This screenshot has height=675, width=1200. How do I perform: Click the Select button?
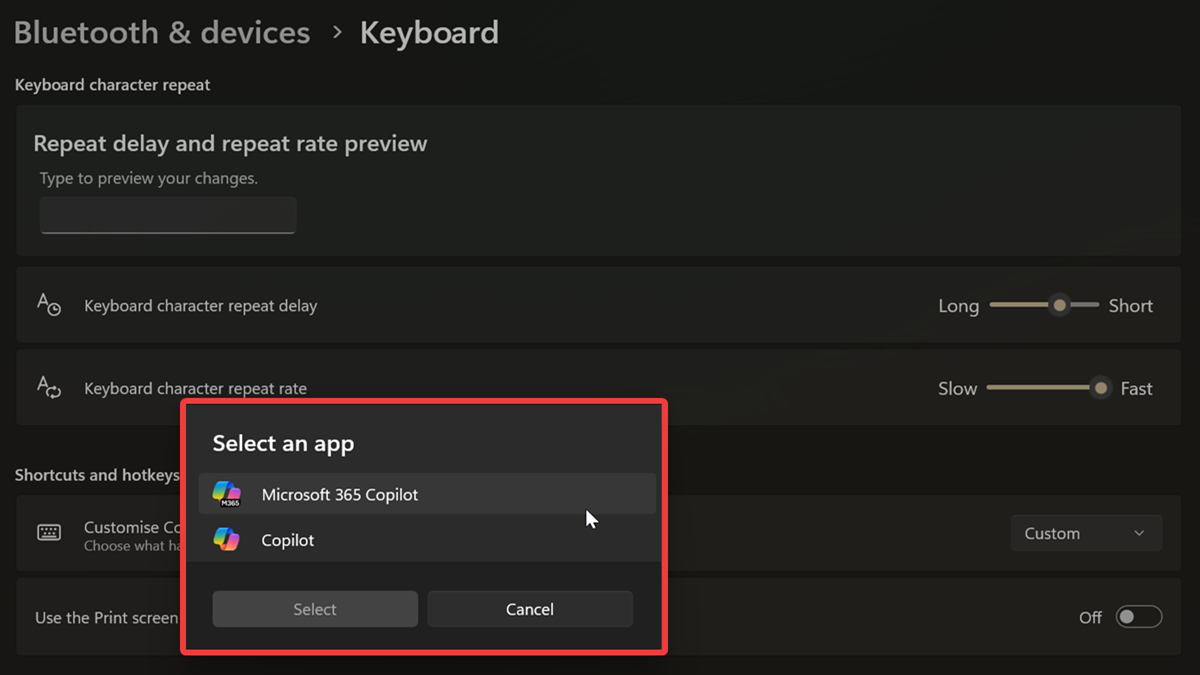tap(315, 609)
